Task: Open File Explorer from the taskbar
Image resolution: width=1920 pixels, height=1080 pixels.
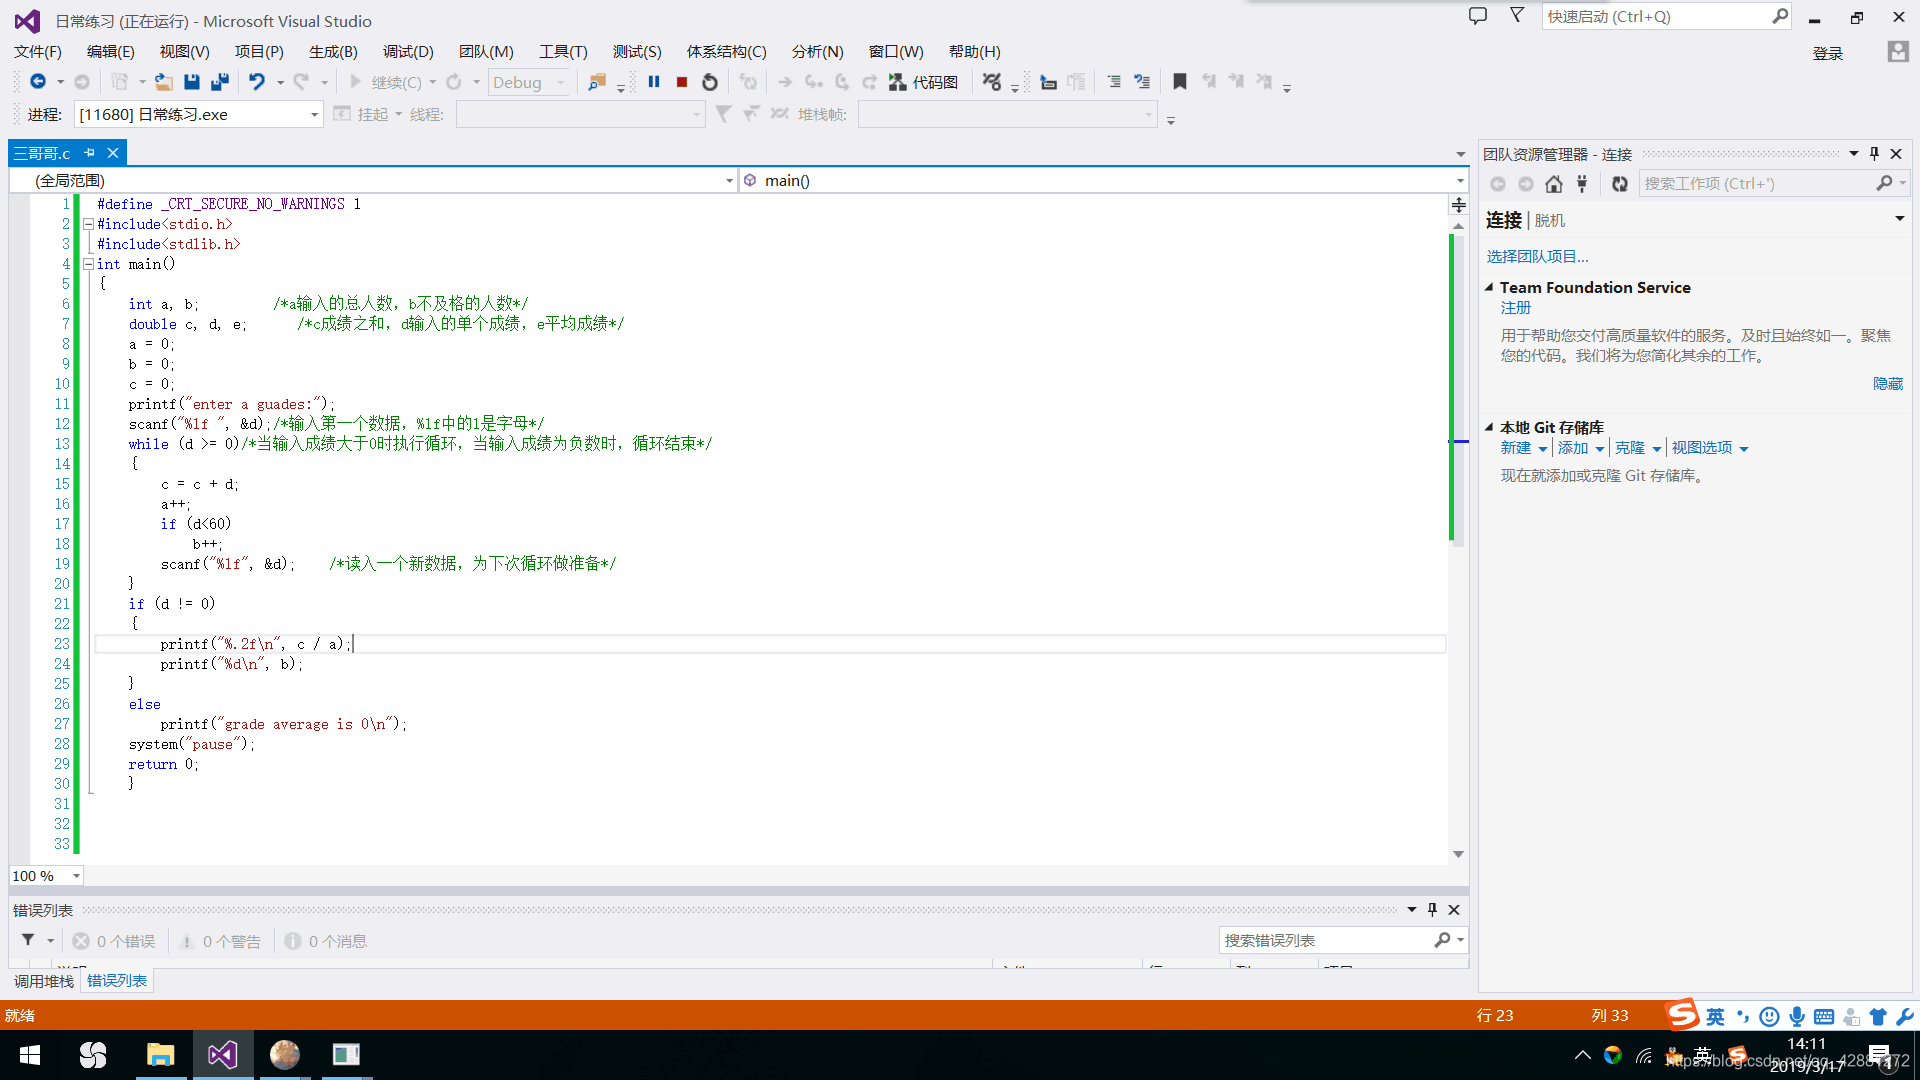Action: pyautogui.click(x=160, y=1055)
